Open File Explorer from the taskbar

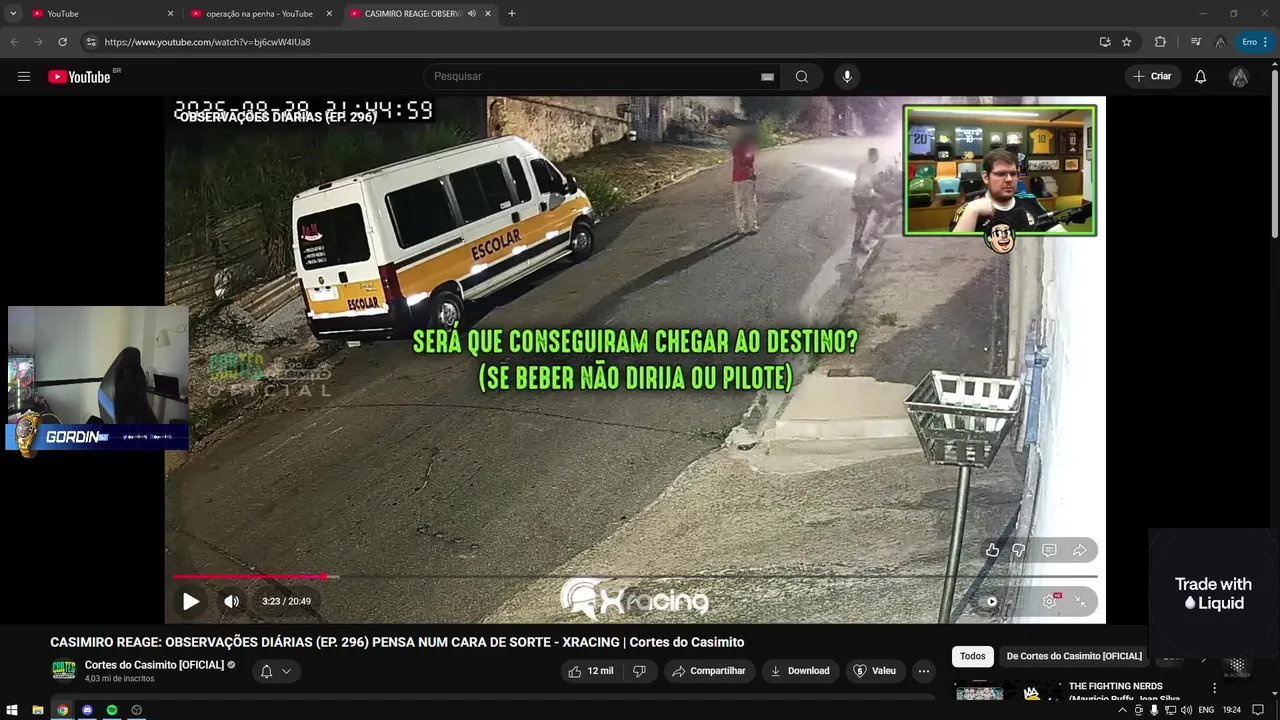(x=37, y=710)
